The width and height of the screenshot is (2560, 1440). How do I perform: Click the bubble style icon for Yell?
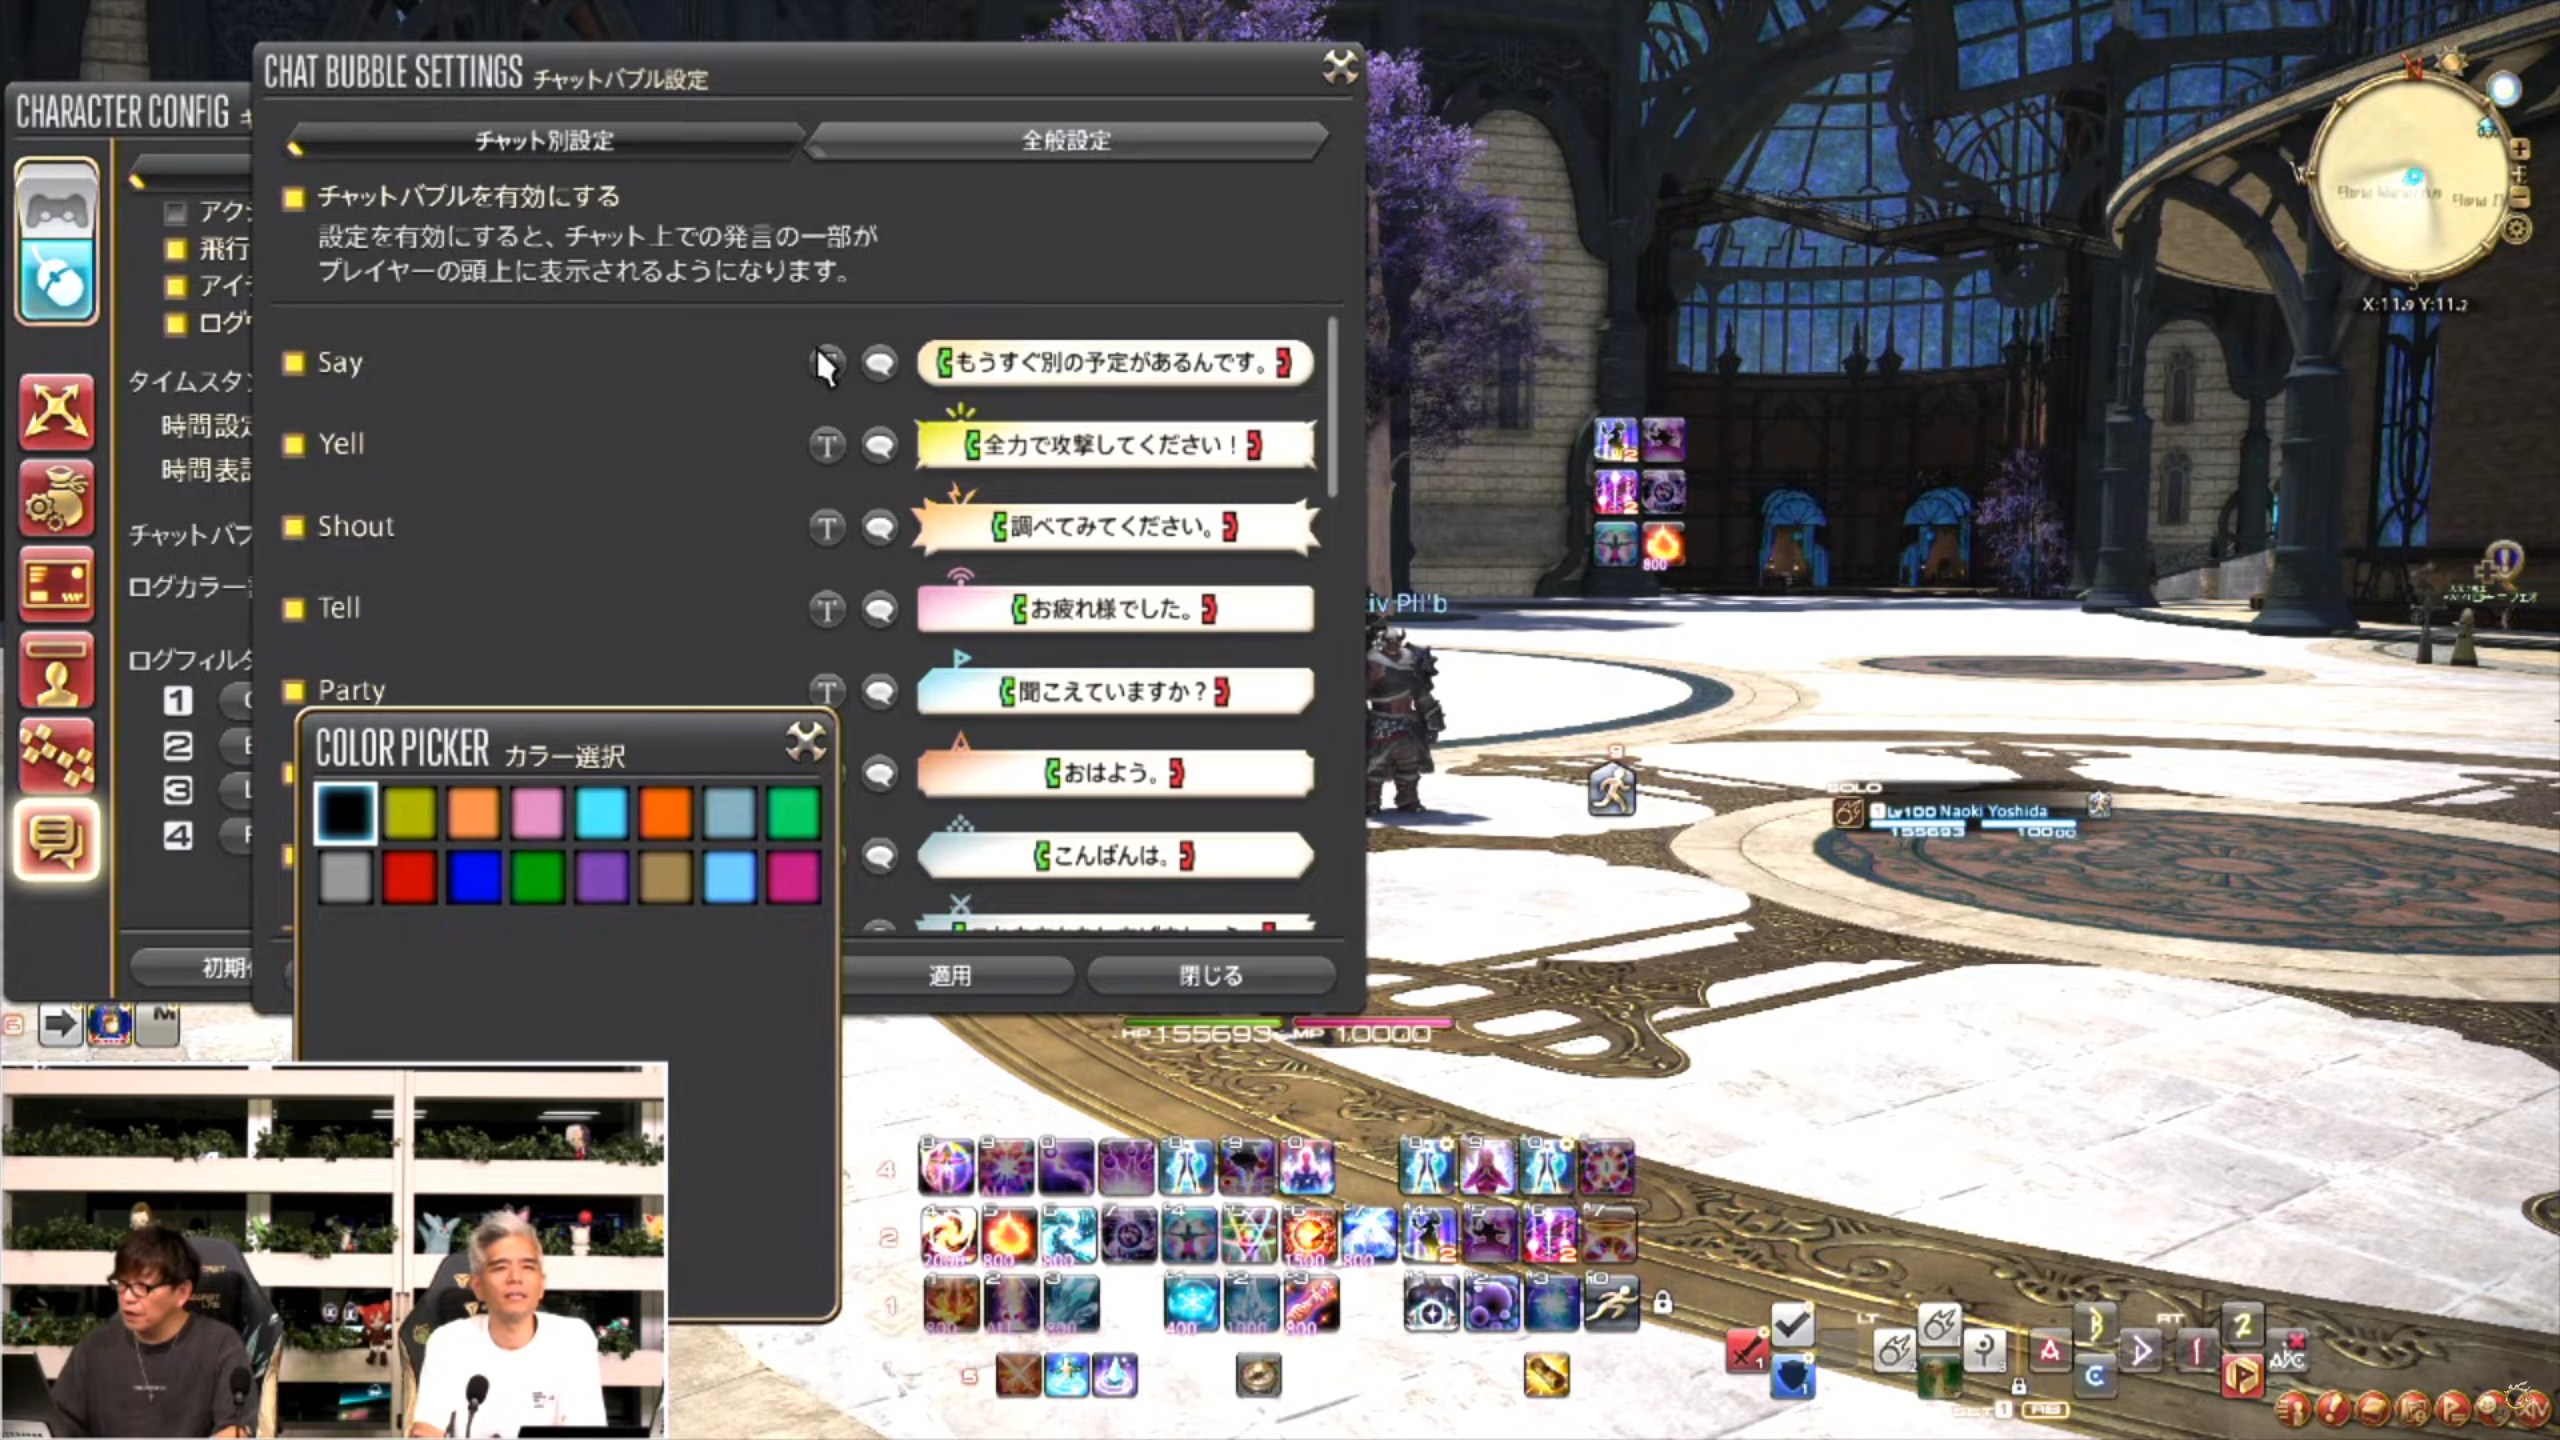[x=880, y=445]
